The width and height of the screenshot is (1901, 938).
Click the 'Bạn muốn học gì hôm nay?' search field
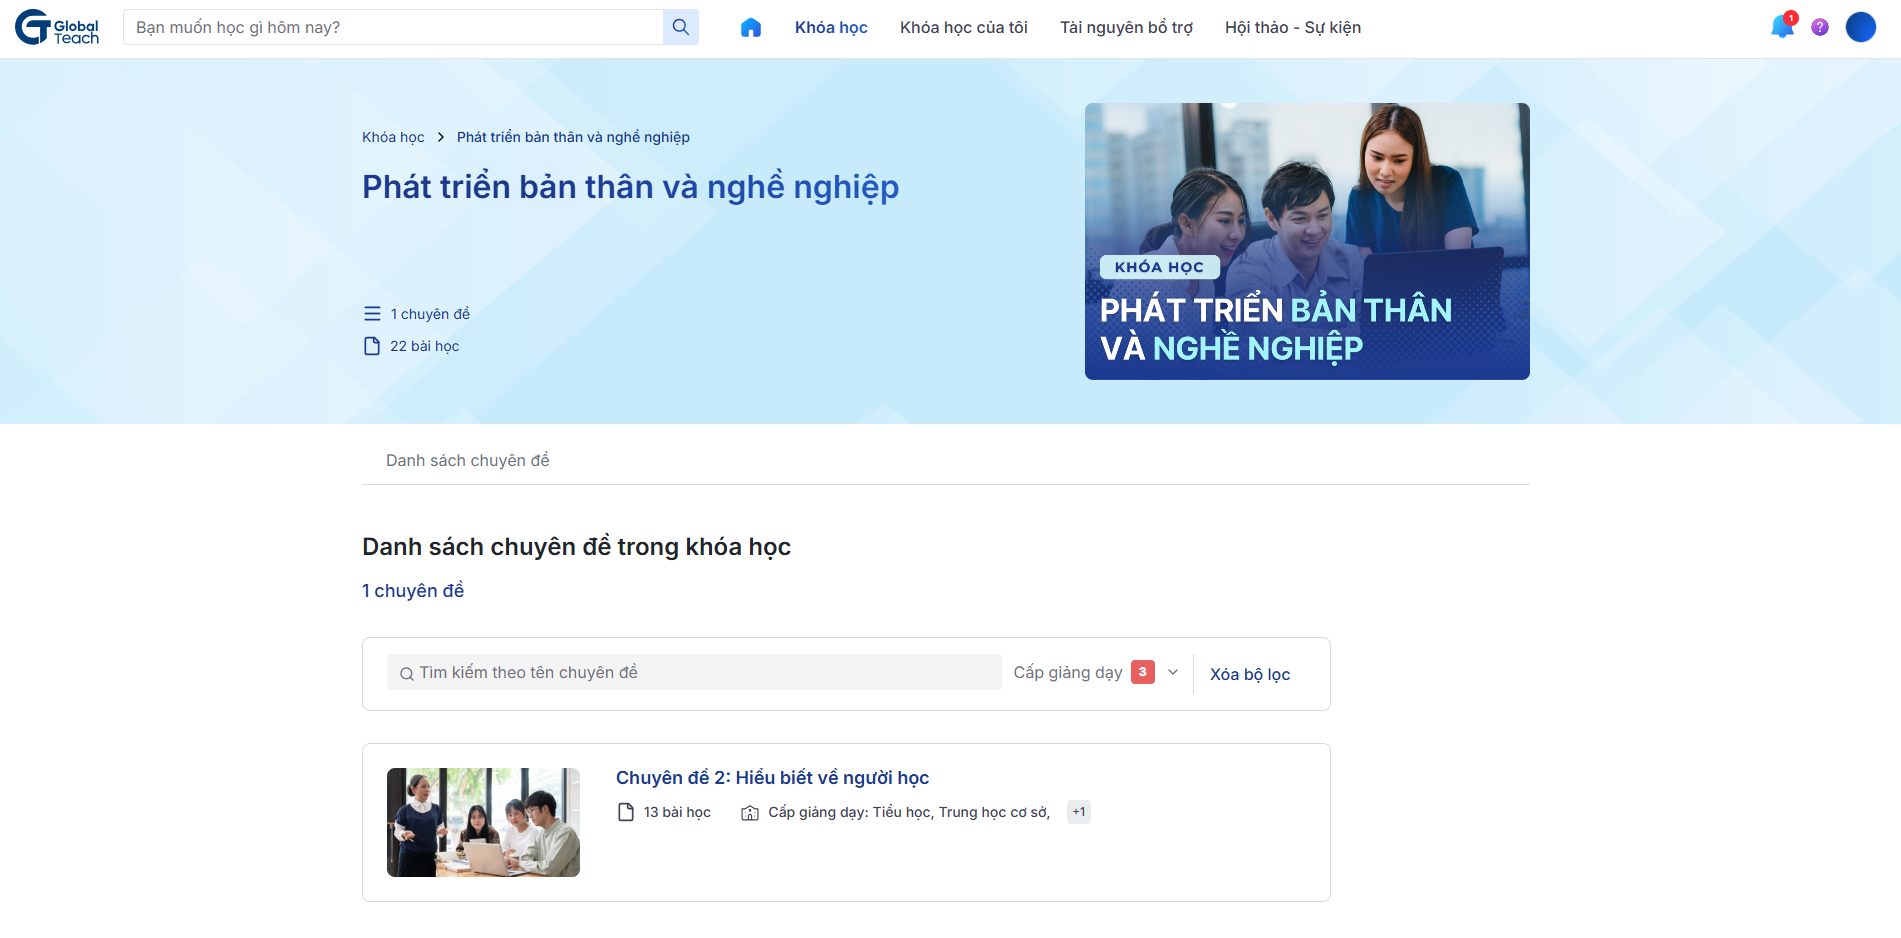click(x=390, y=27)
